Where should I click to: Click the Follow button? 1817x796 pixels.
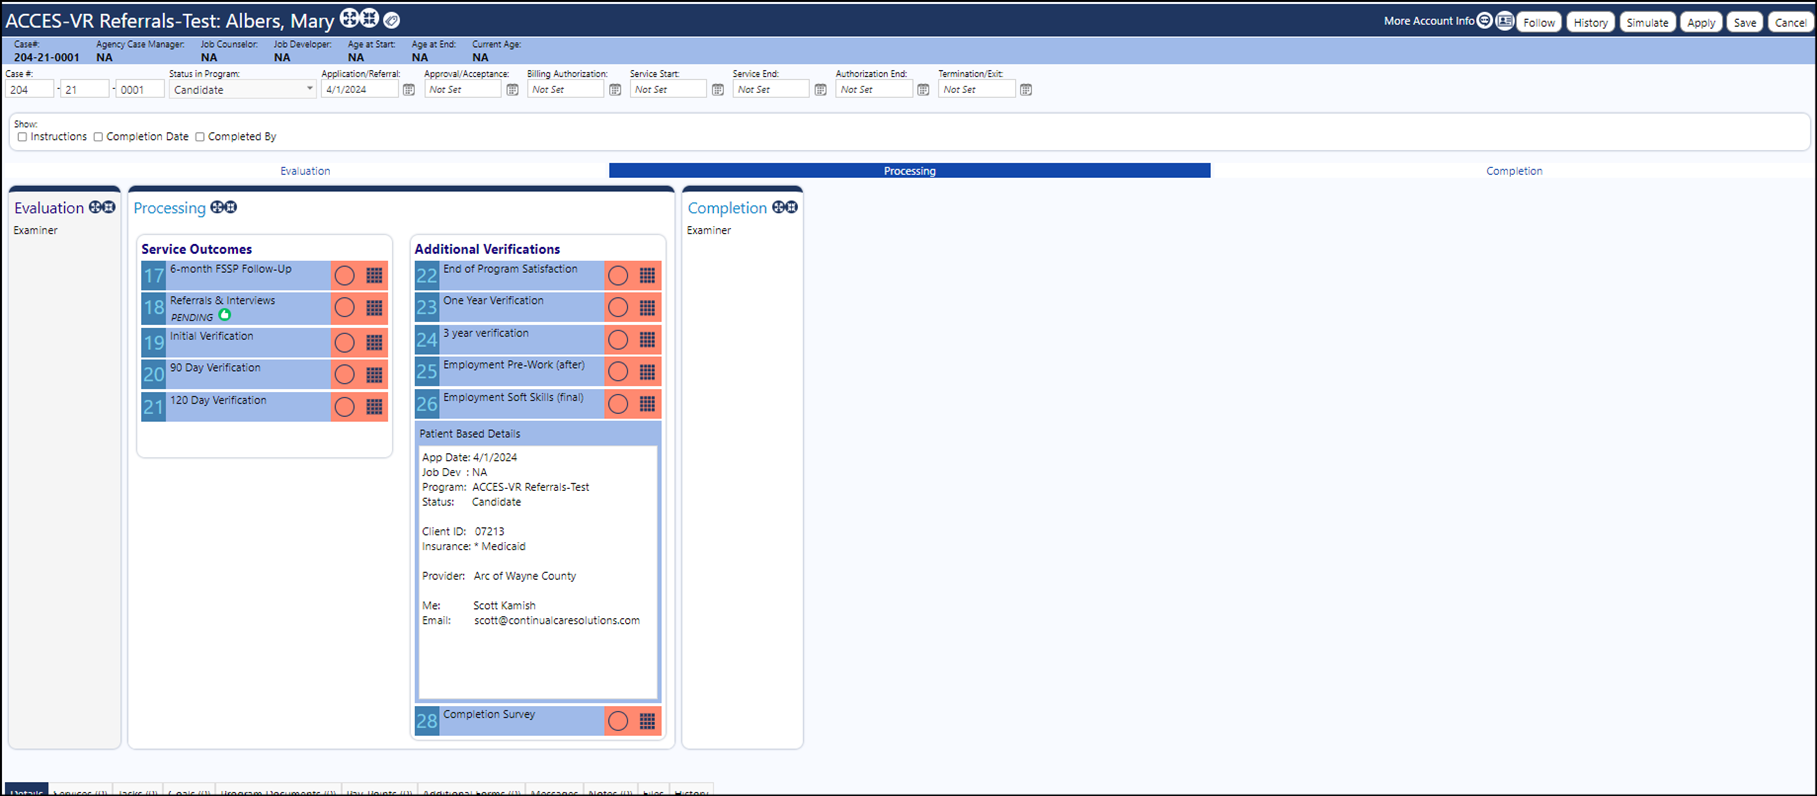pyautogui.click(x=1539, y=22)
